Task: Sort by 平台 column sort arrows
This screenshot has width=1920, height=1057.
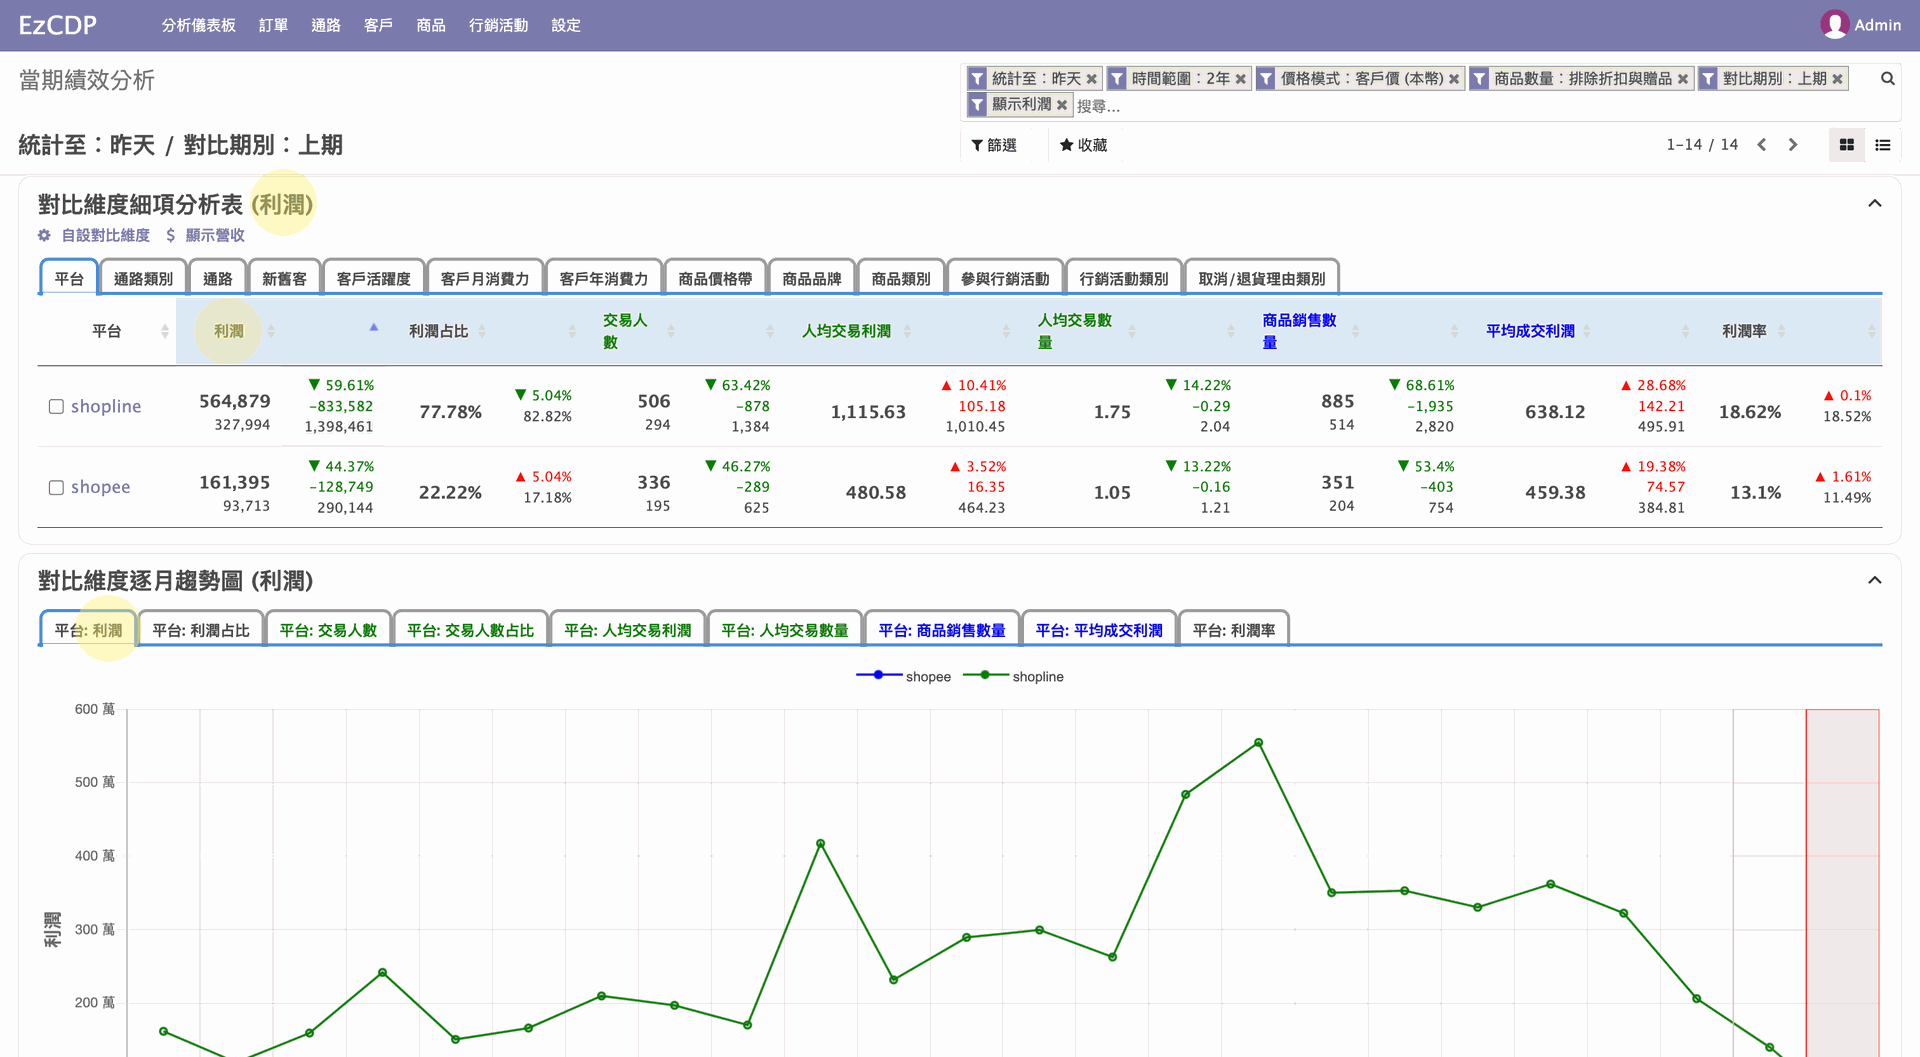Action: click(164, 331)
